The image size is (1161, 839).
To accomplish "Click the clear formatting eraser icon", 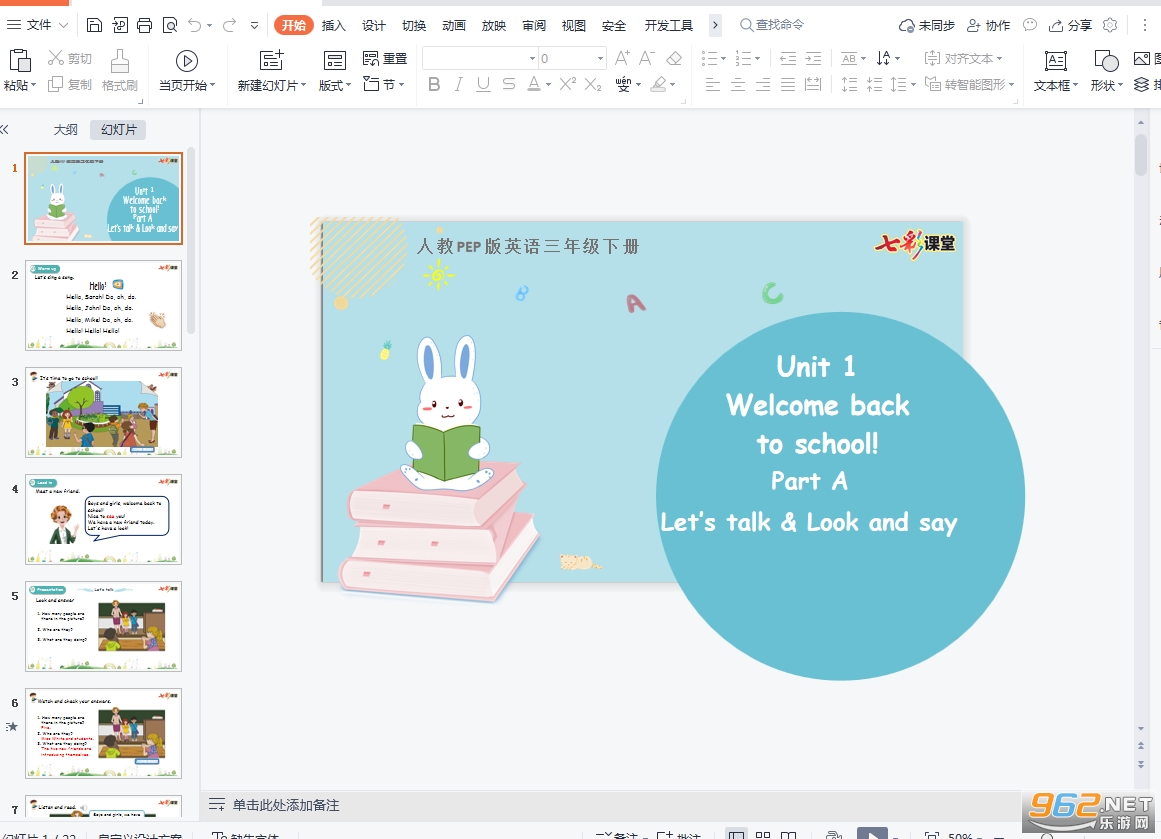I will point(674,58).
